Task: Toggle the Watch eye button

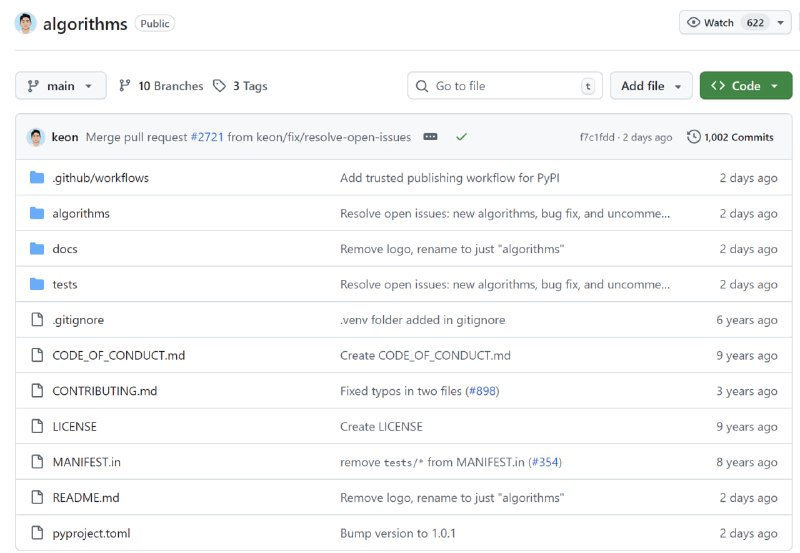Action: tap(710, 23)
